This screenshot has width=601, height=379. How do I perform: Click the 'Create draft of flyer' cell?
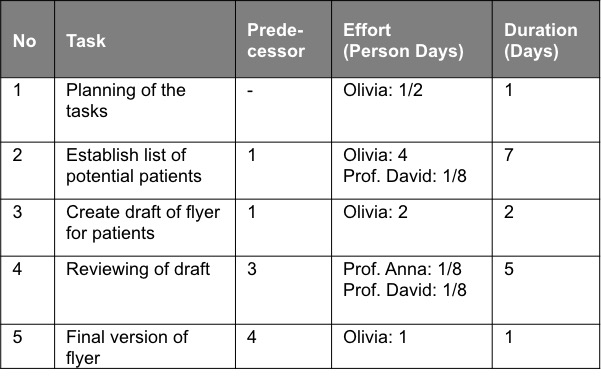tap(145, 227)
